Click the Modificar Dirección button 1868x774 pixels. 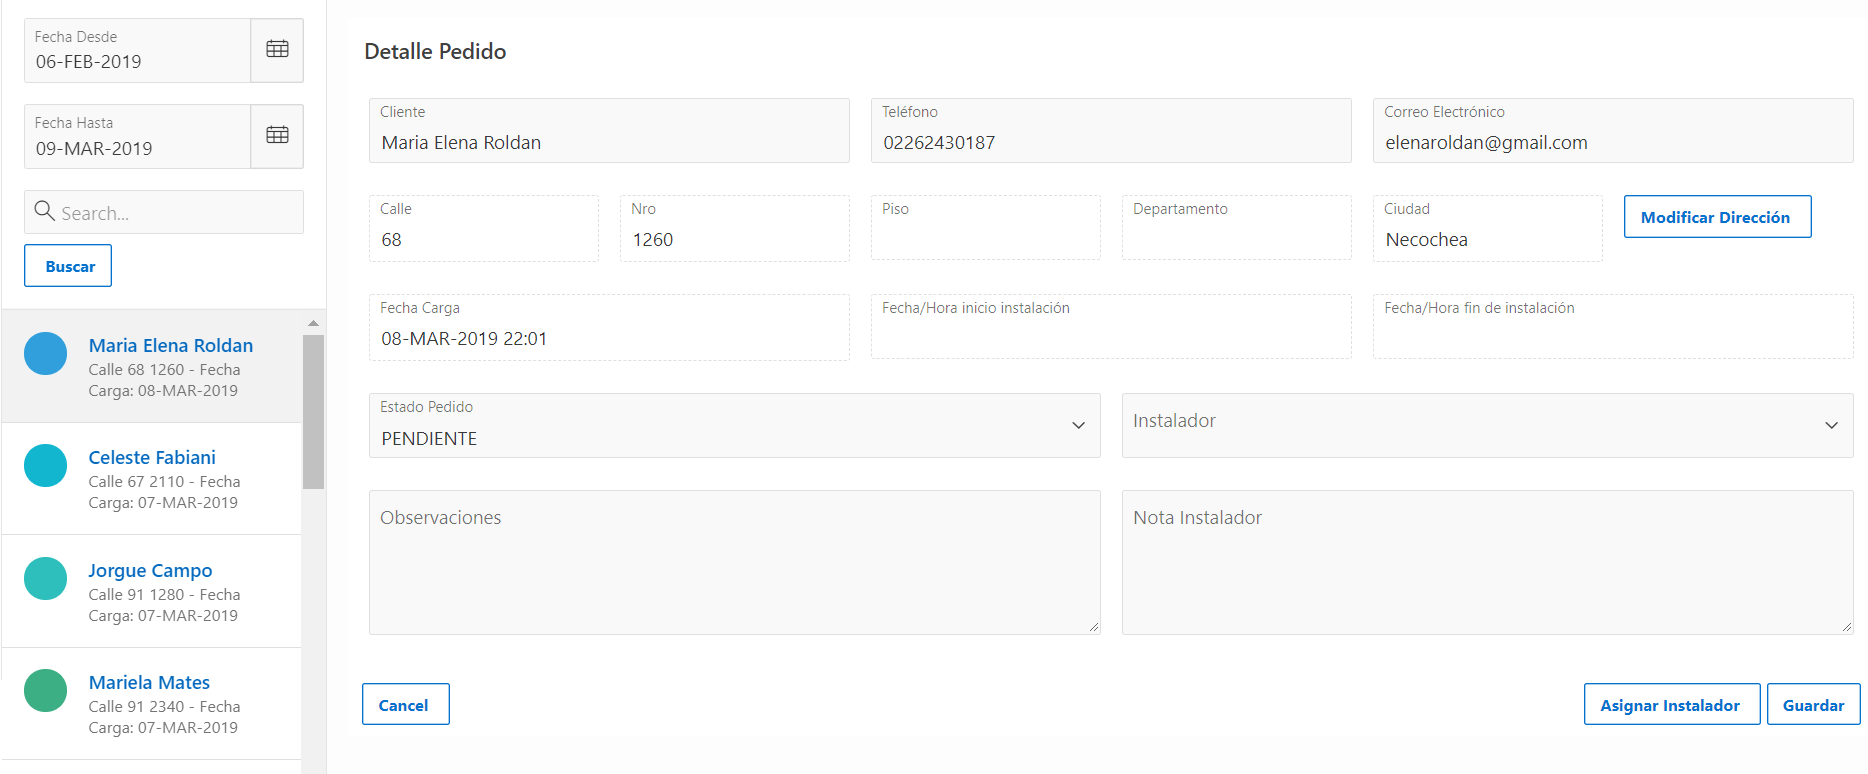click(x=1716, y=217)
